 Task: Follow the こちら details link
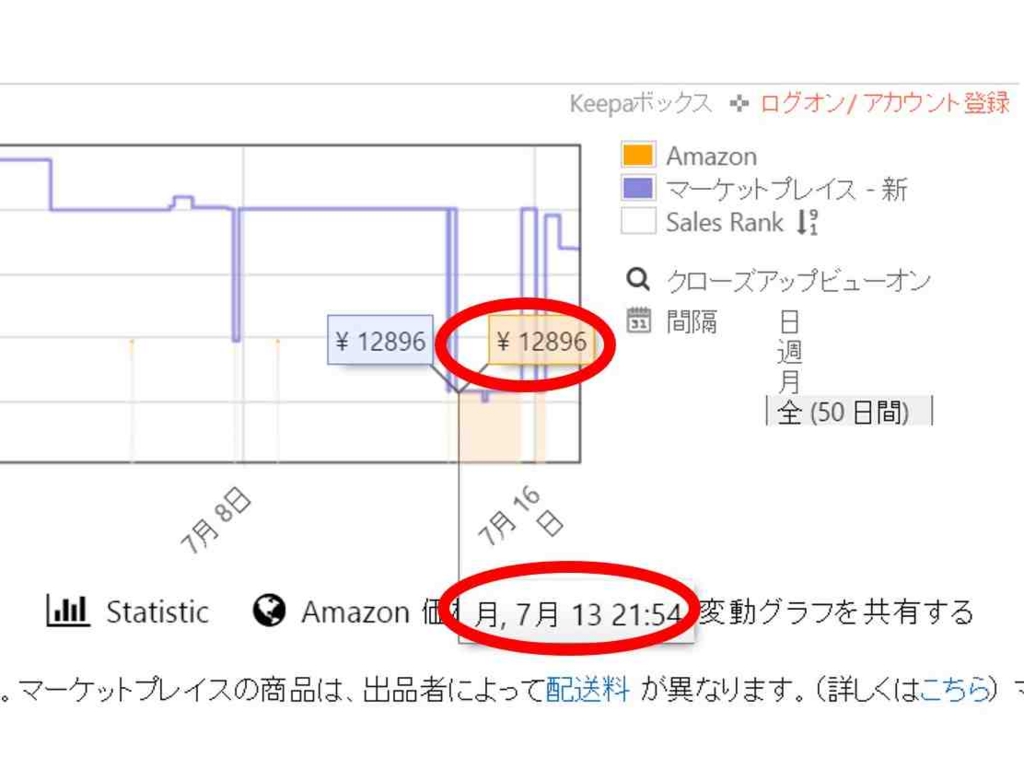[955, 689]
